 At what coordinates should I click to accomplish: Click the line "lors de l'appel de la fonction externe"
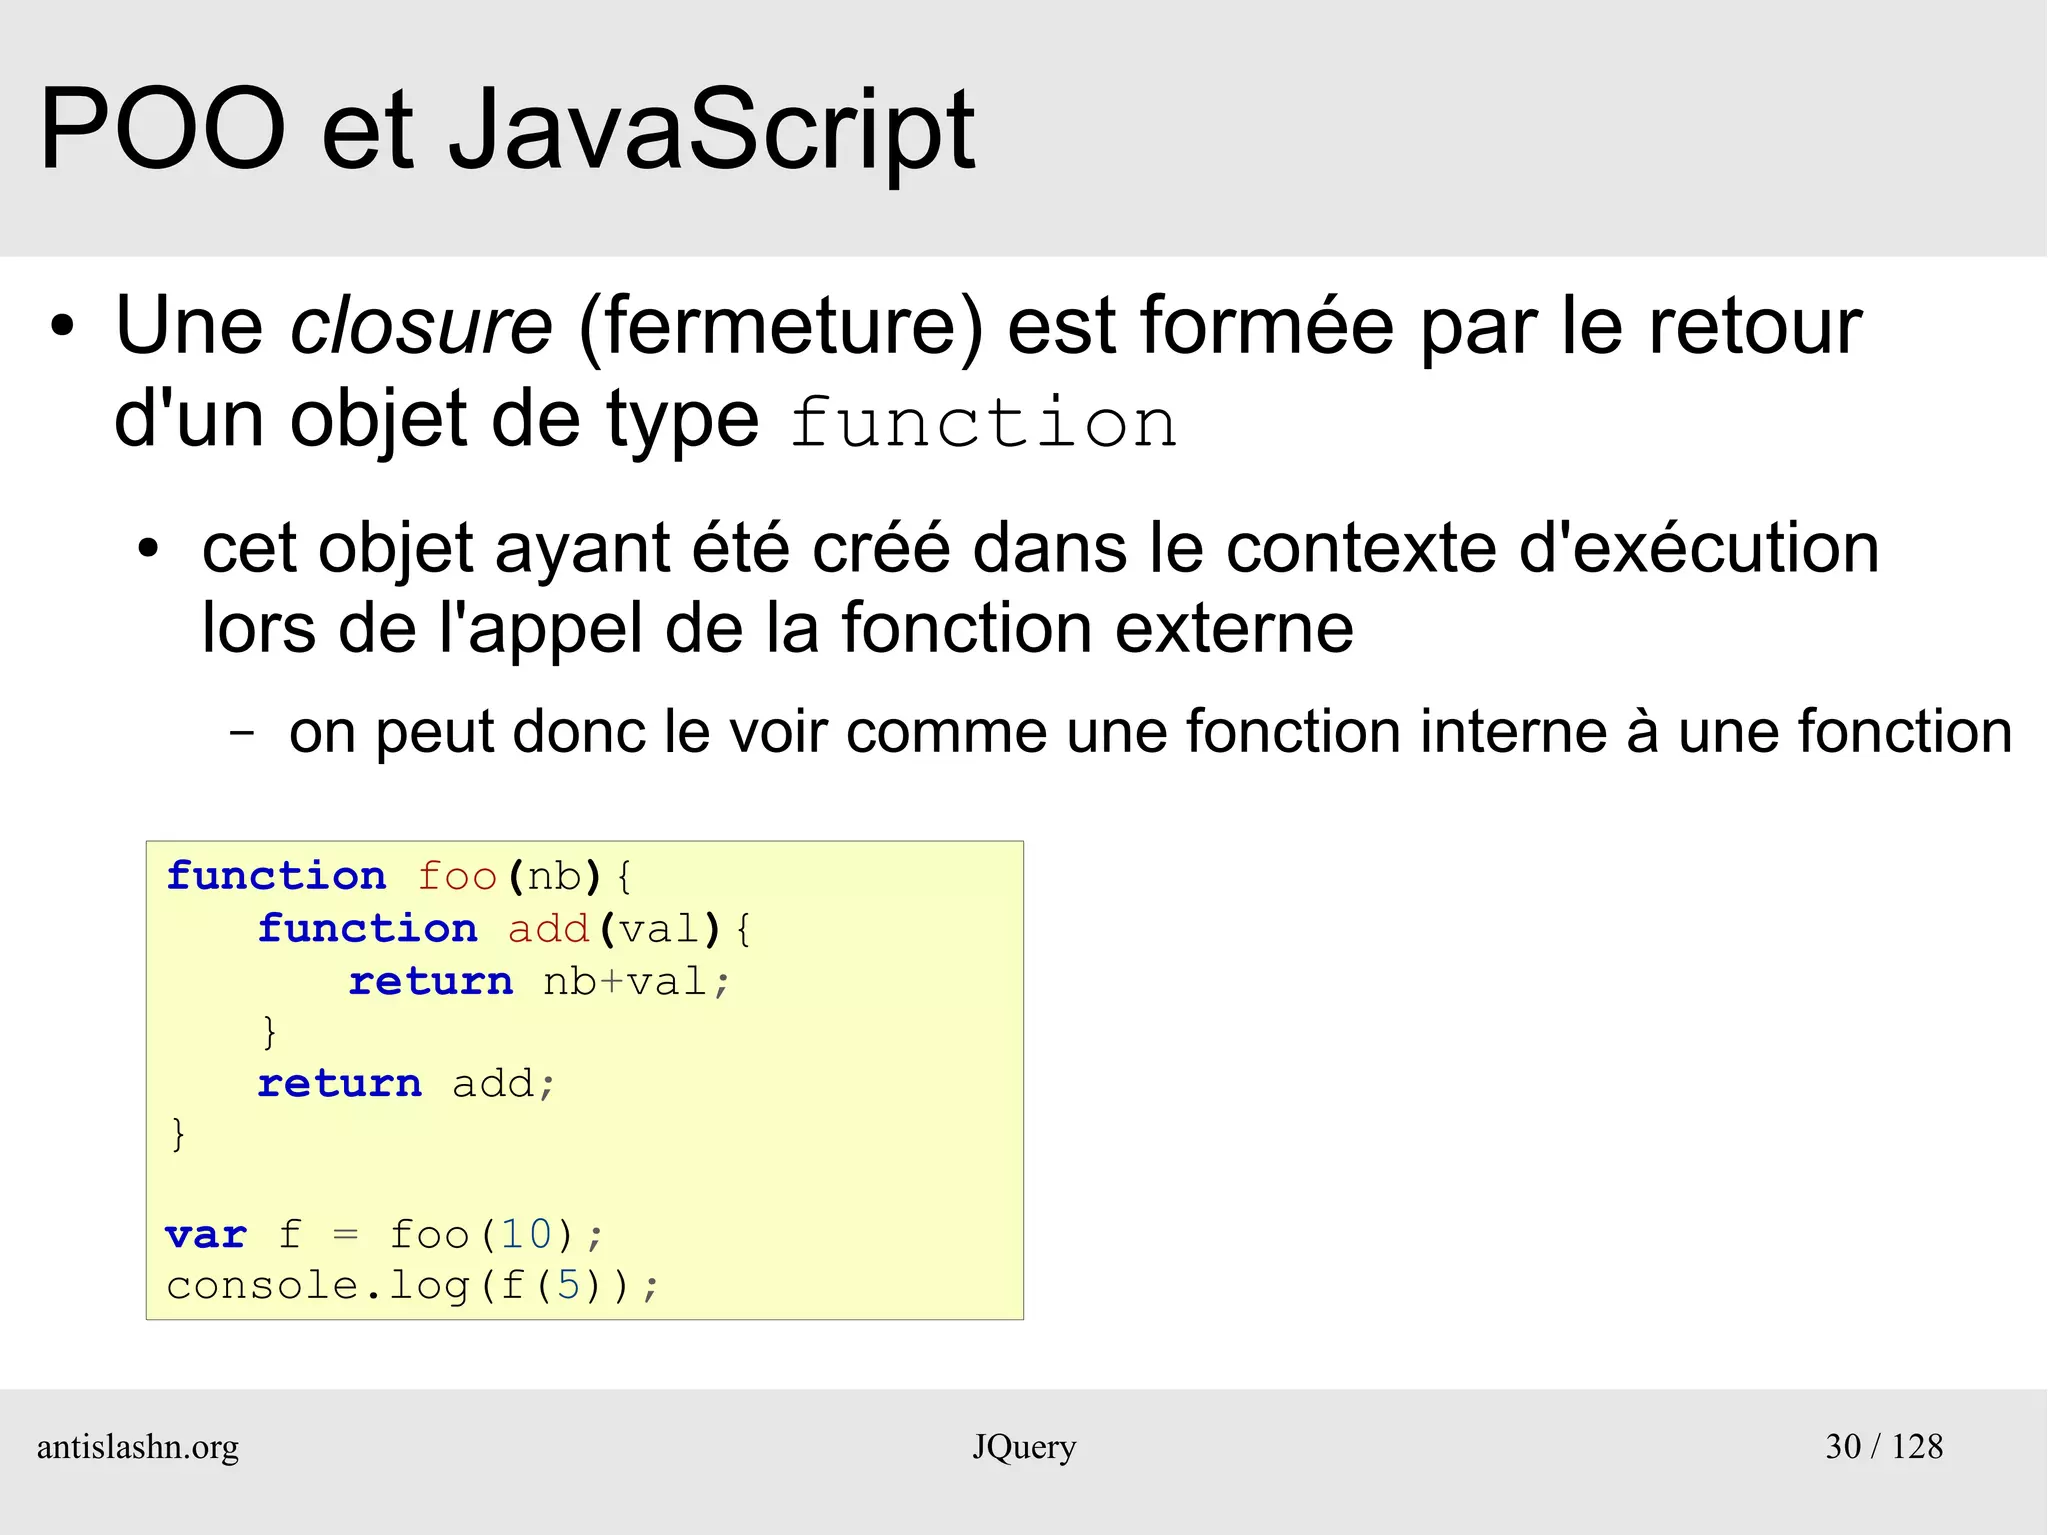coord(778,629)
